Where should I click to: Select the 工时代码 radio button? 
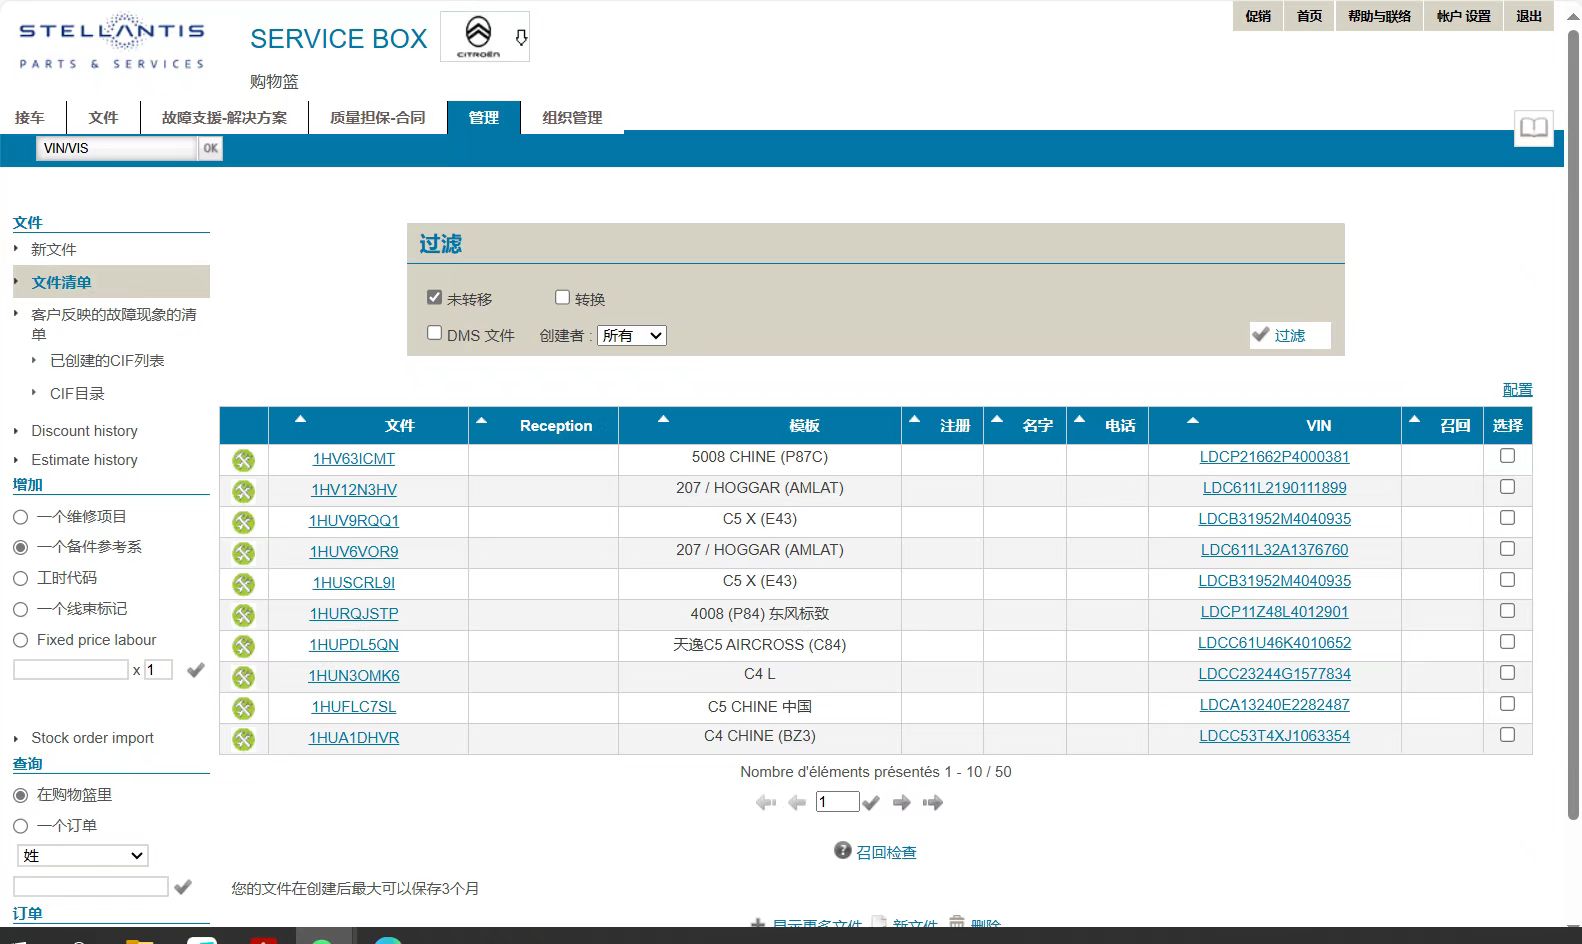[x=20, y=578]
